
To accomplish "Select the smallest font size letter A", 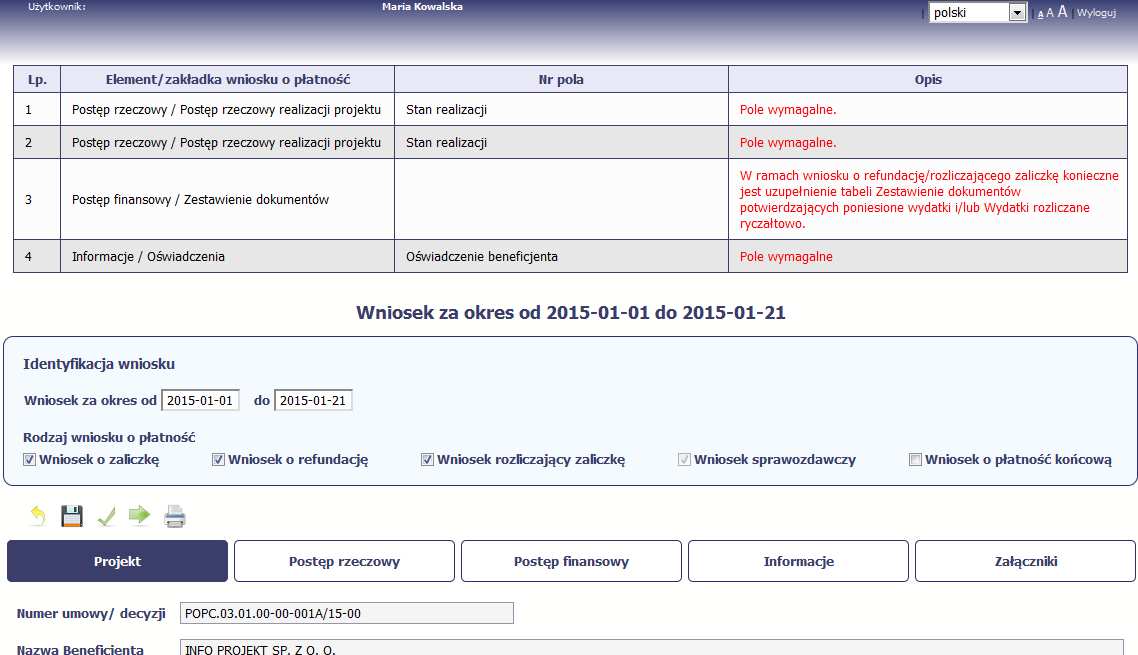I will click(x=1040, y=14).
